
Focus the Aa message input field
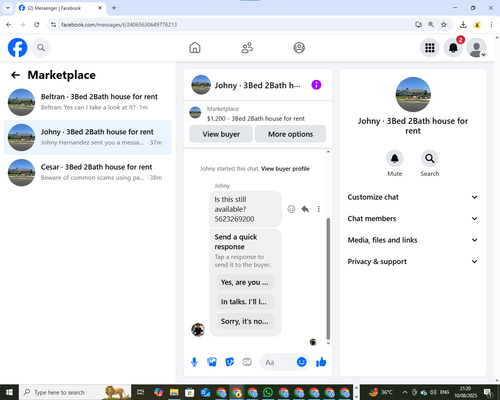point(278,362)
